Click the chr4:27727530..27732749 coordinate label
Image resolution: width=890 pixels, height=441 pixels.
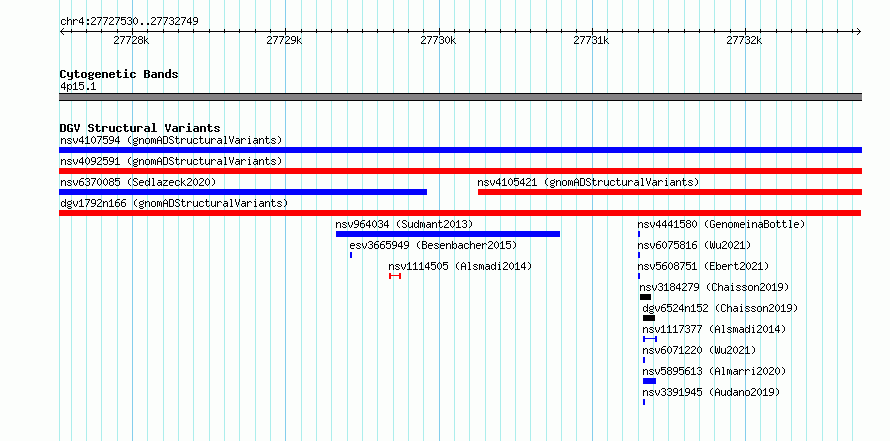pyautogui.click(x=129, y=22)
